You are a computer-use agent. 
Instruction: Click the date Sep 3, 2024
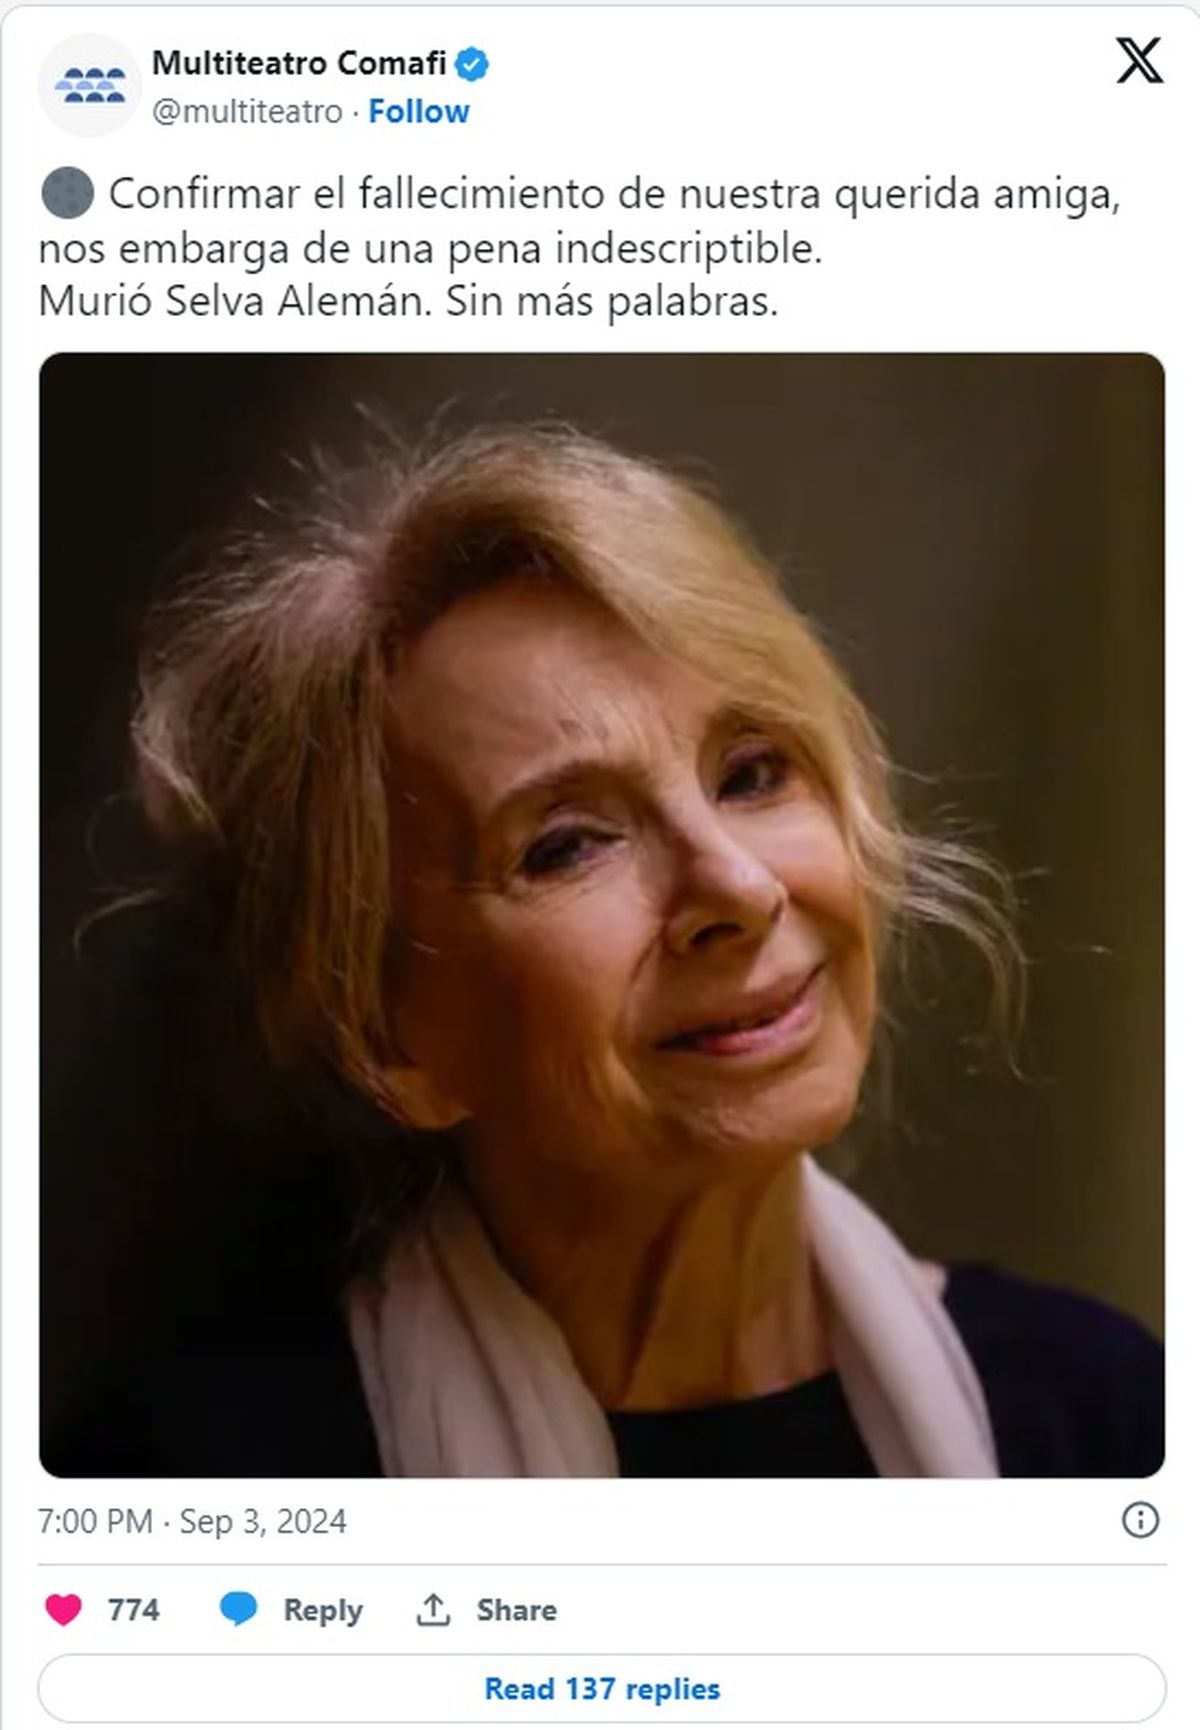point(263,1521)
